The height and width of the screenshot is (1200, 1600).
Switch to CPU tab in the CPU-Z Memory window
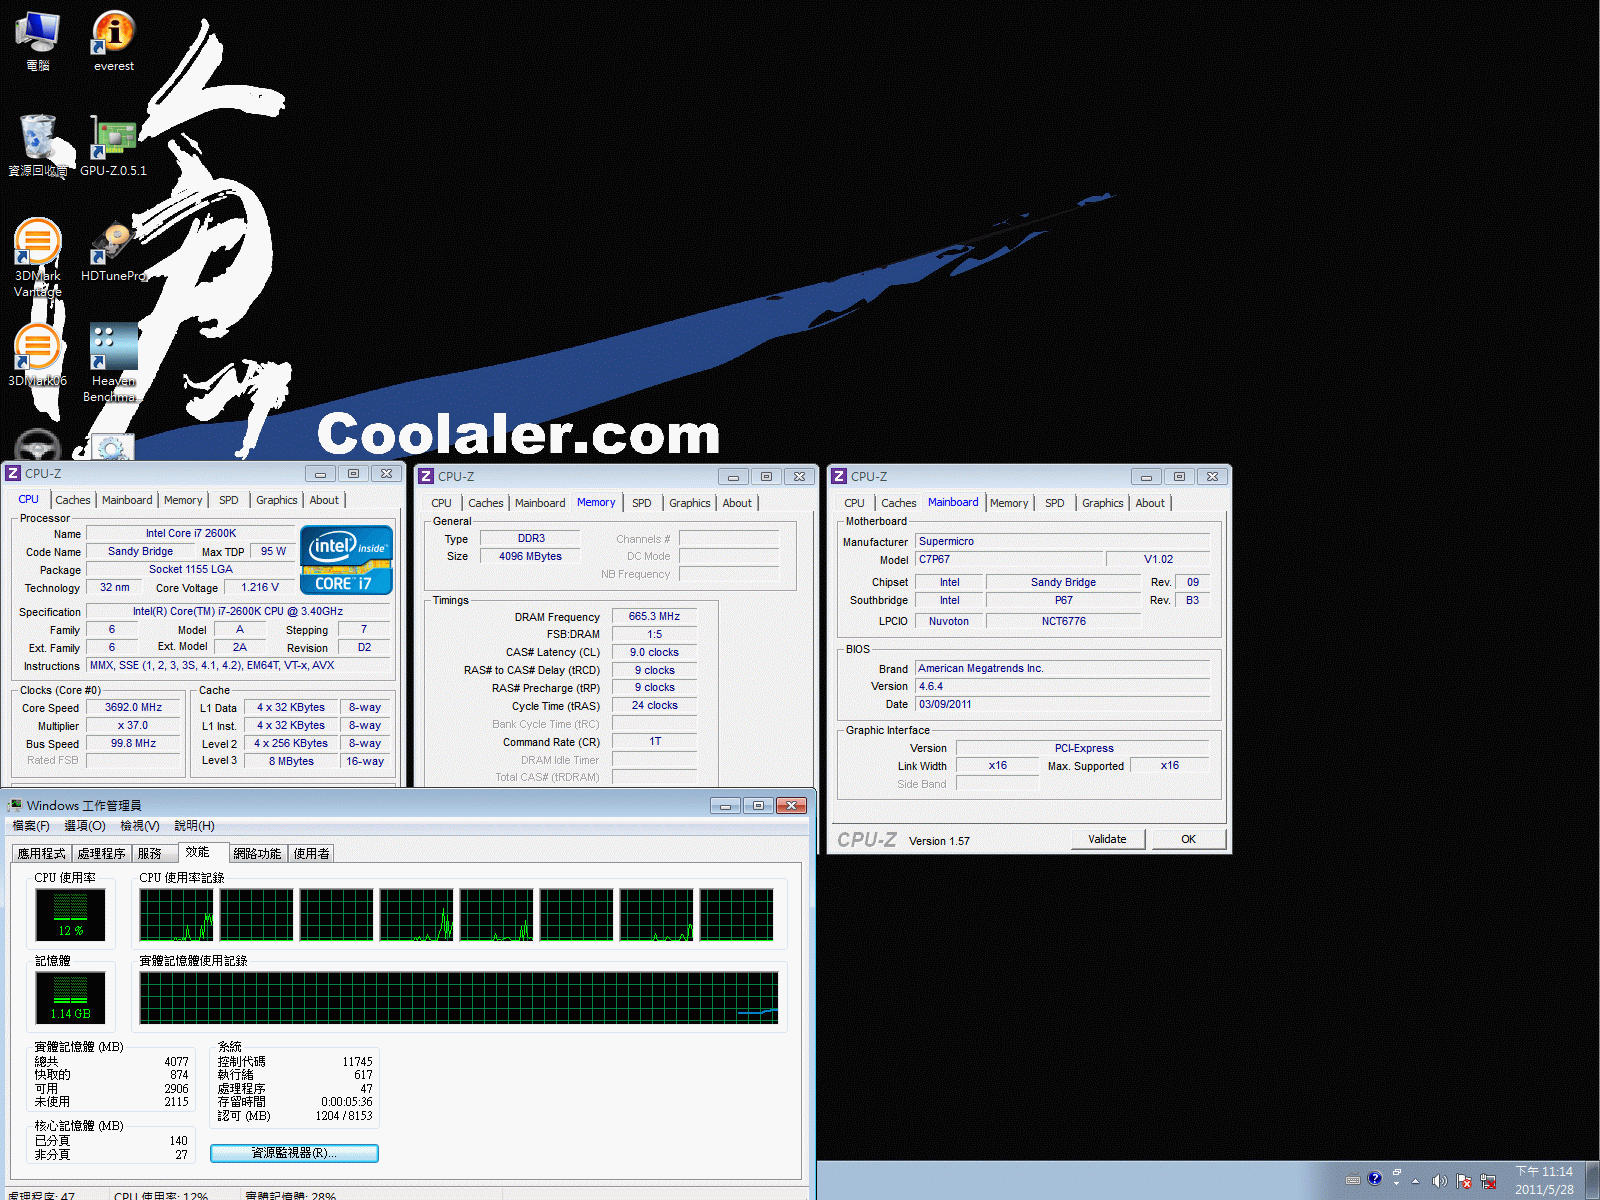point(441,503)
